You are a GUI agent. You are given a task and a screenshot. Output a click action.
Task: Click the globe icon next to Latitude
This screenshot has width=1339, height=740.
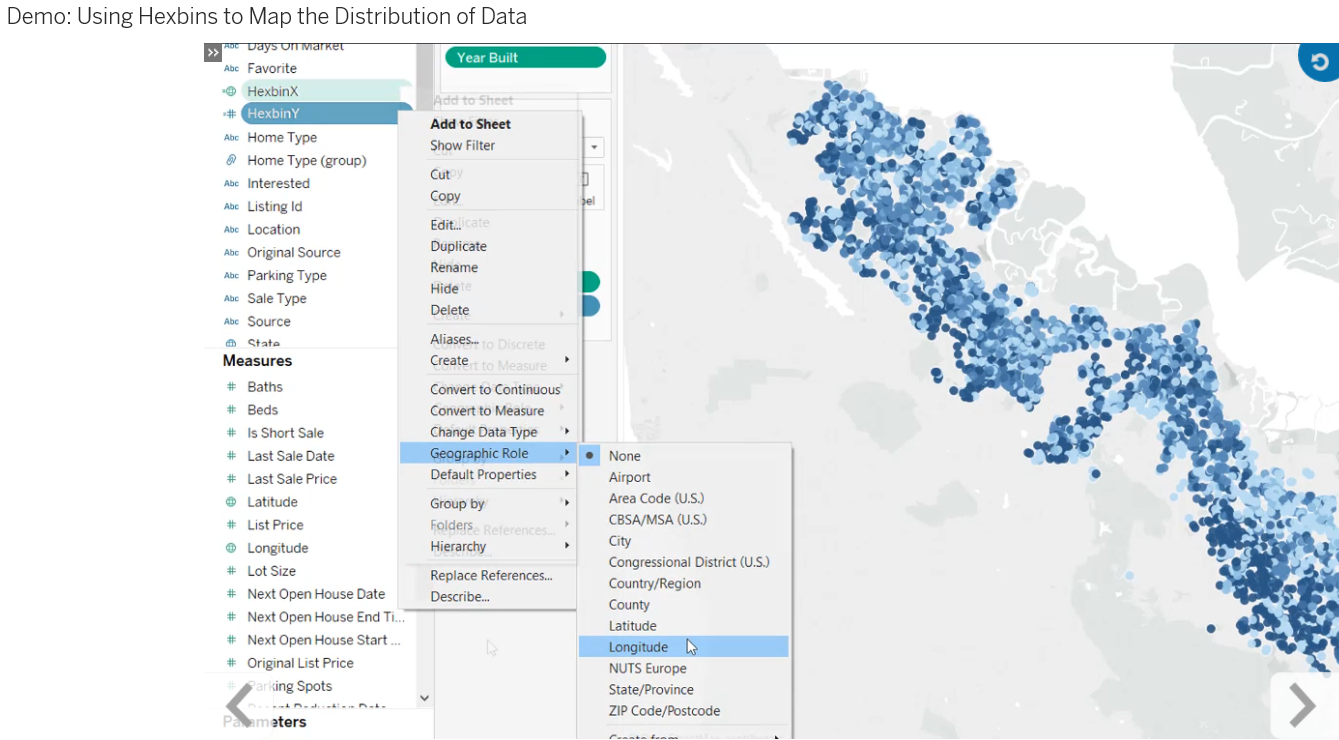coord(231,502)
